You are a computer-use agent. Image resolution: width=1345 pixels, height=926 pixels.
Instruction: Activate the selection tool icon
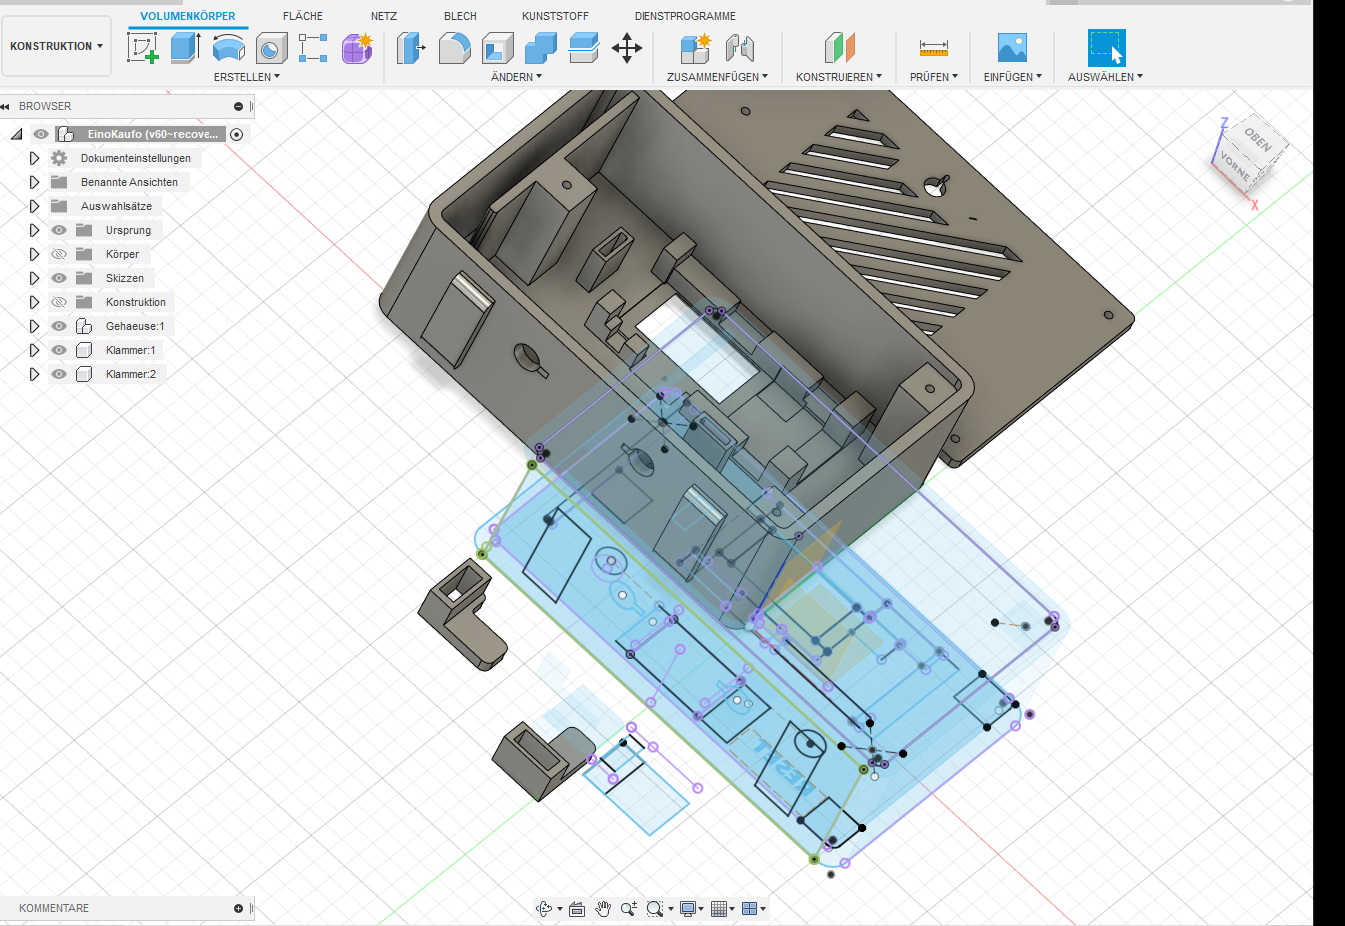click(x=1106, y=47)
